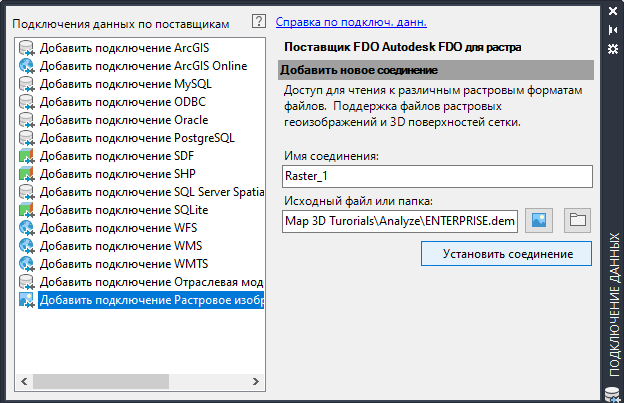Click the data connect icon below the palette title
Screen dimensions: 624x403
click(614, 393)
